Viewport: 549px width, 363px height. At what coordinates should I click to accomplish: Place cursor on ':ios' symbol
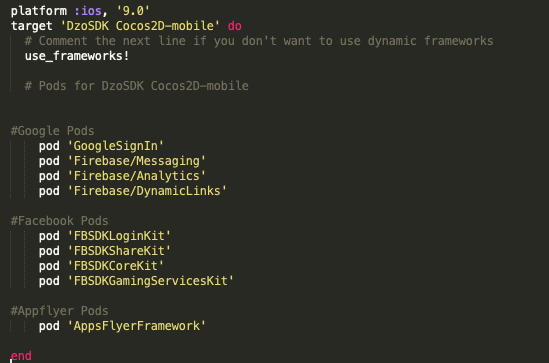88,11
